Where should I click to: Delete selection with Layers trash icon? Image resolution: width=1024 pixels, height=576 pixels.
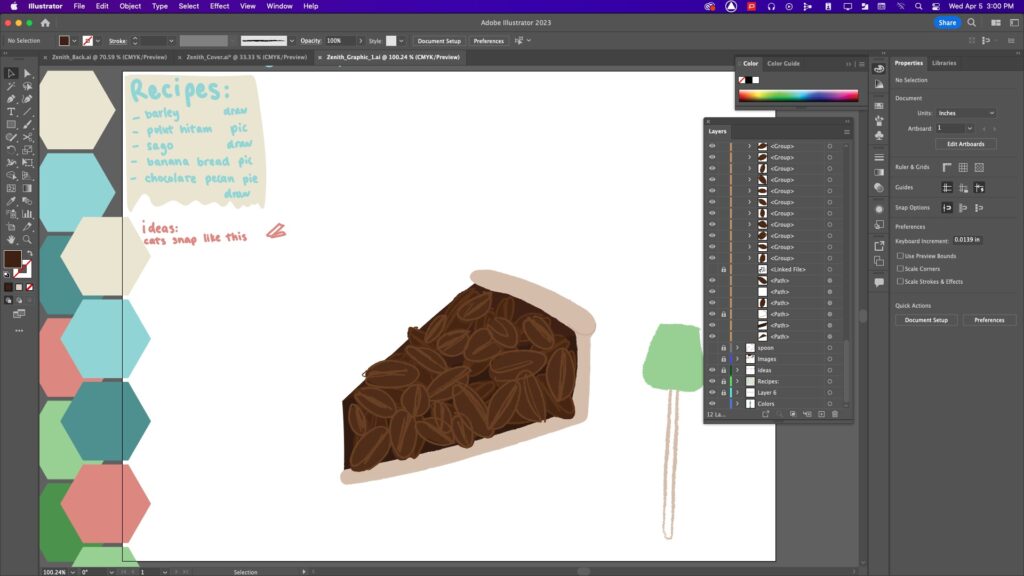(835, 414)
